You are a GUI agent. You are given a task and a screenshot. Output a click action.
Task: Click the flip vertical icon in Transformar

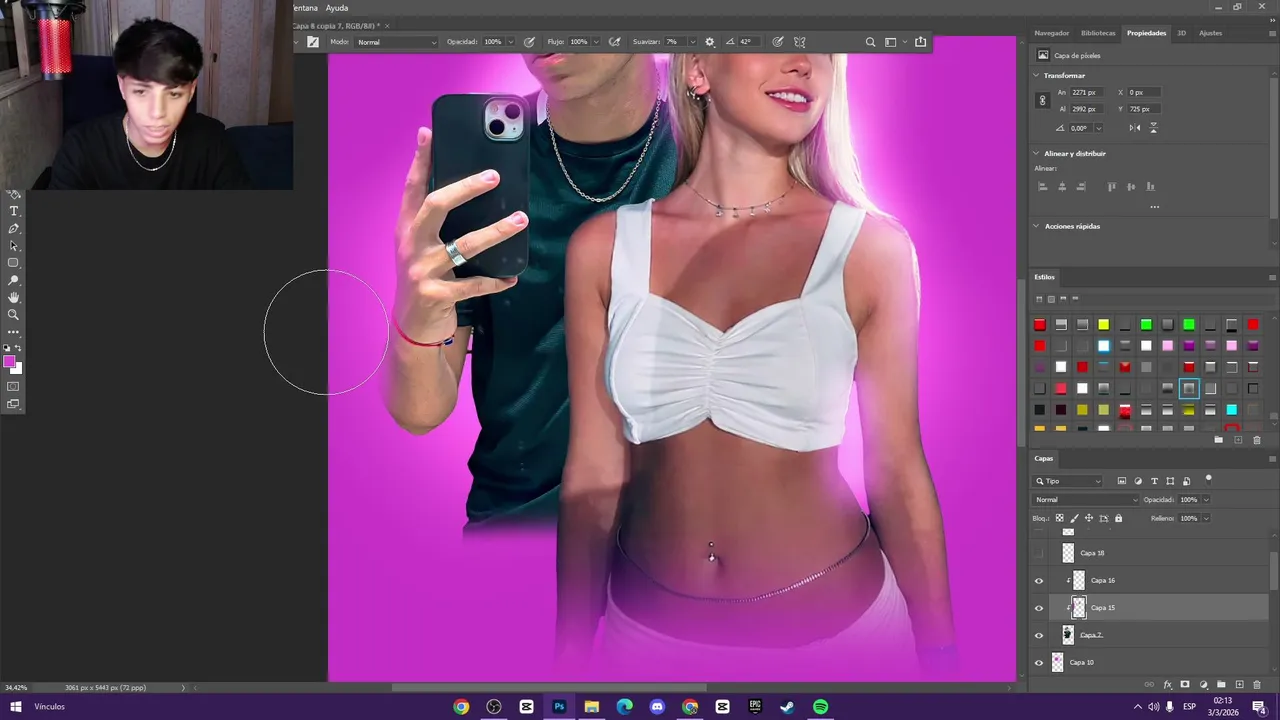pyautogui.click(x=1153, y=128)
